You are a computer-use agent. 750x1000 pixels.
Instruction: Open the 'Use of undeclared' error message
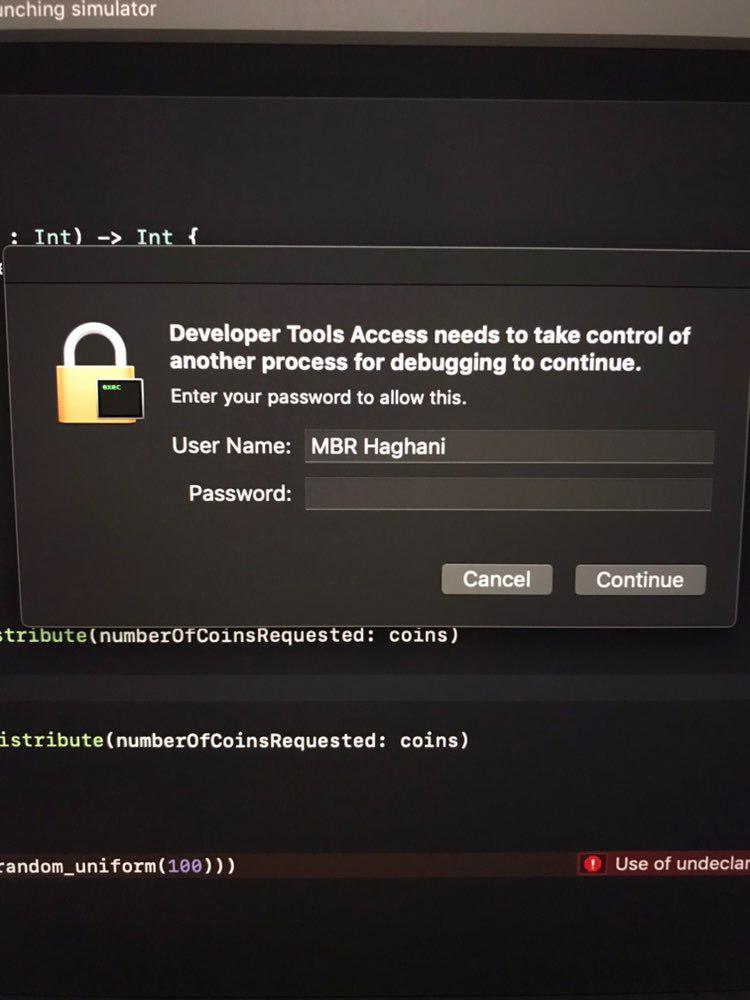[682, 864]
